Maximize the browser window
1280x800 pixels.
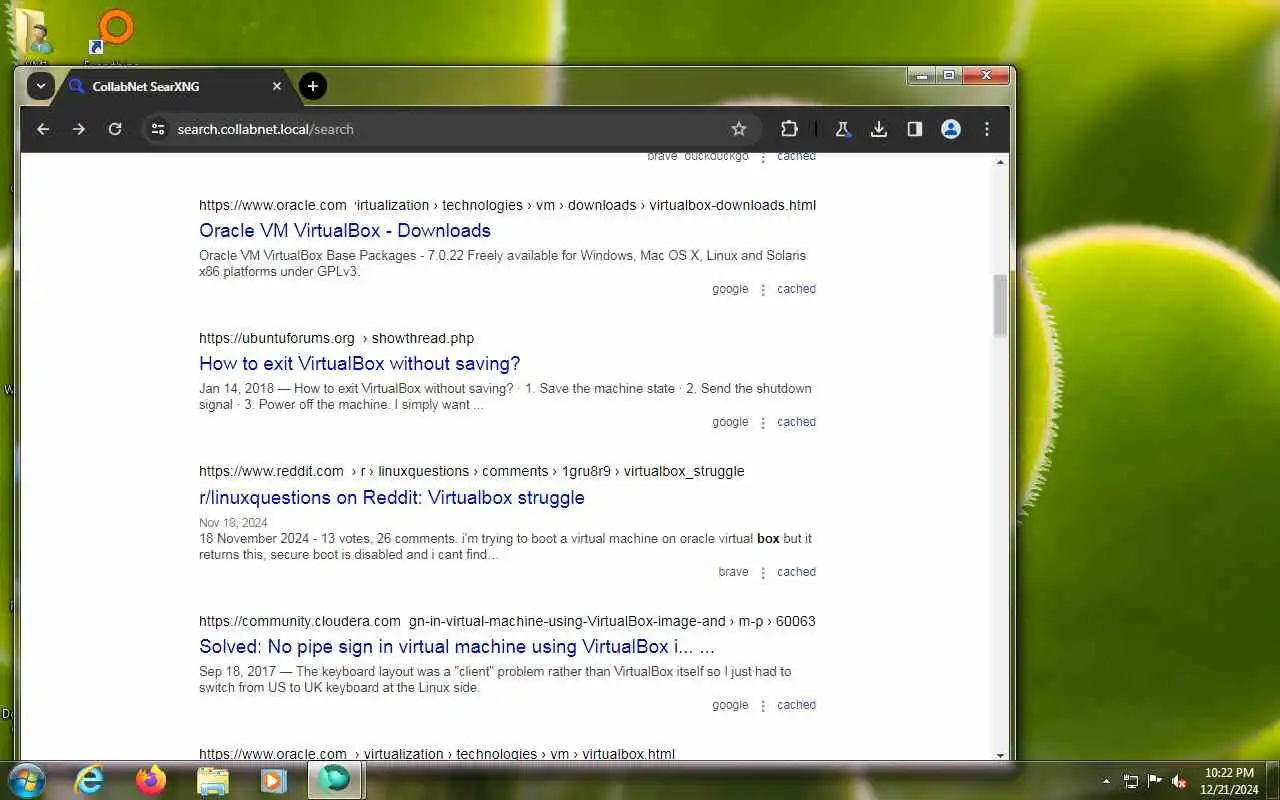coord(949,75)
